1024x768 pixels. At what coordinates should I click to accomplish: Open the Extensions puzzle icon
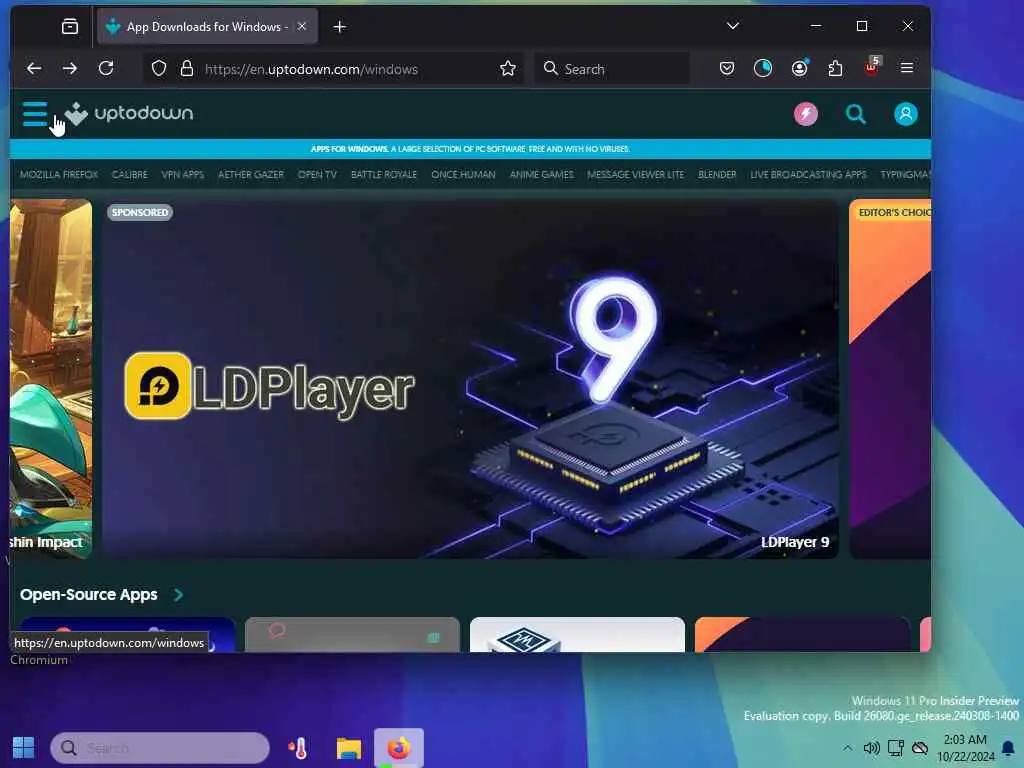(x=835, y=68)
